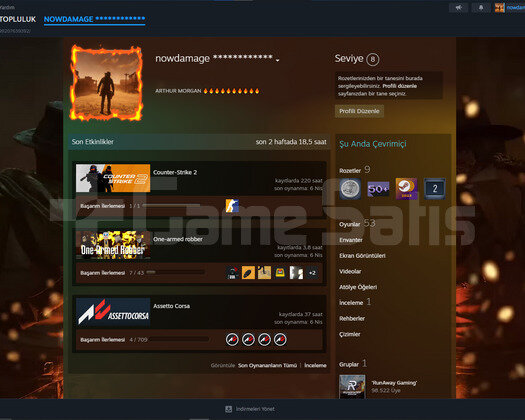Open the TOPLULUK menu
Image resolution: width=525 pixels, height=420 pixels.
point(18,19)
